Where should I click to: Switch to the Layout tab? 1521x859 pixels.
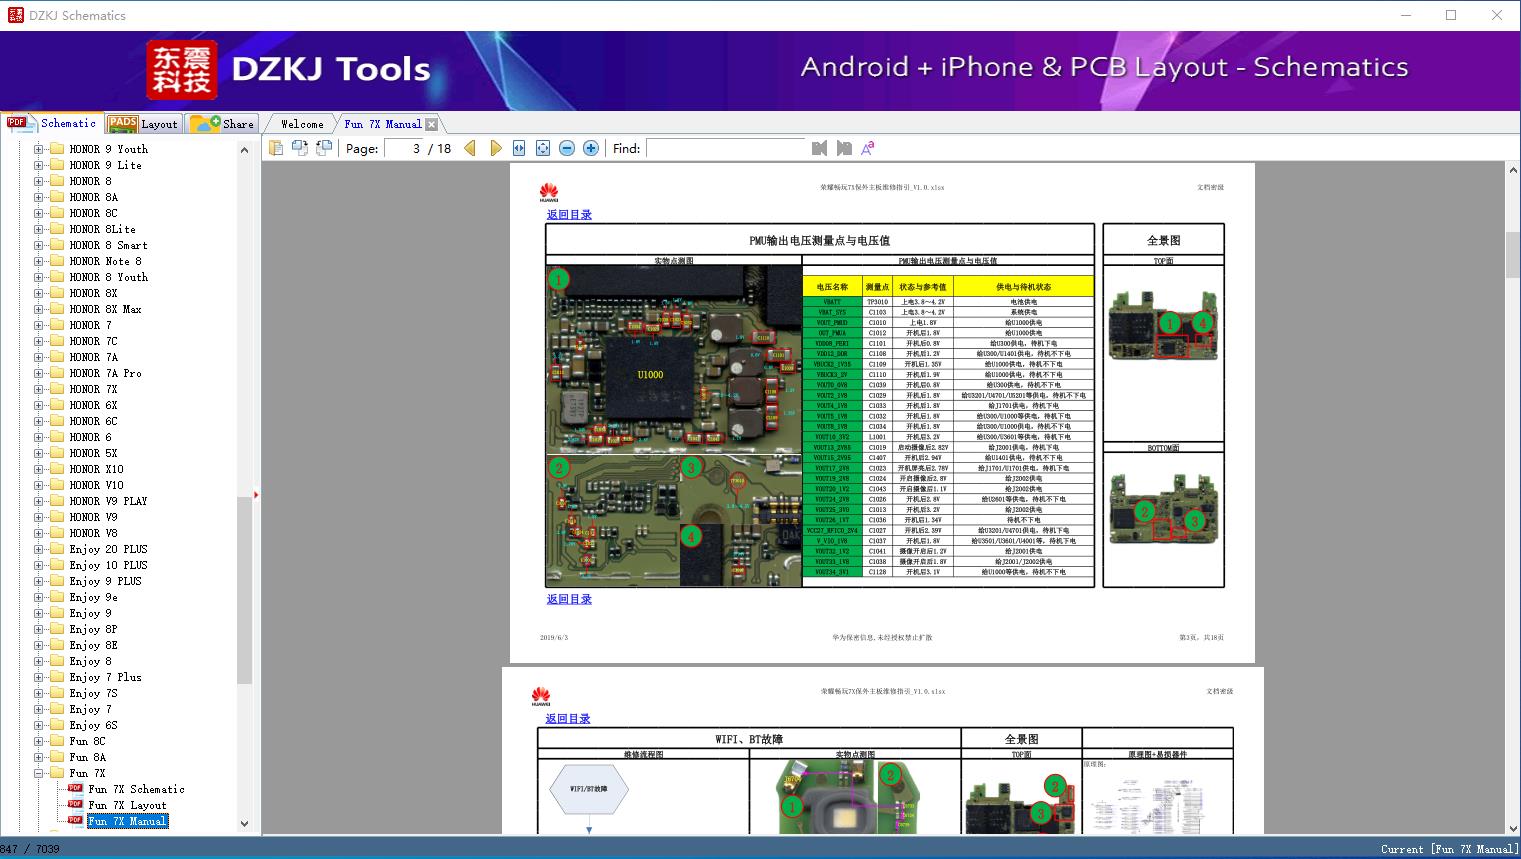(x=143, y=124)
